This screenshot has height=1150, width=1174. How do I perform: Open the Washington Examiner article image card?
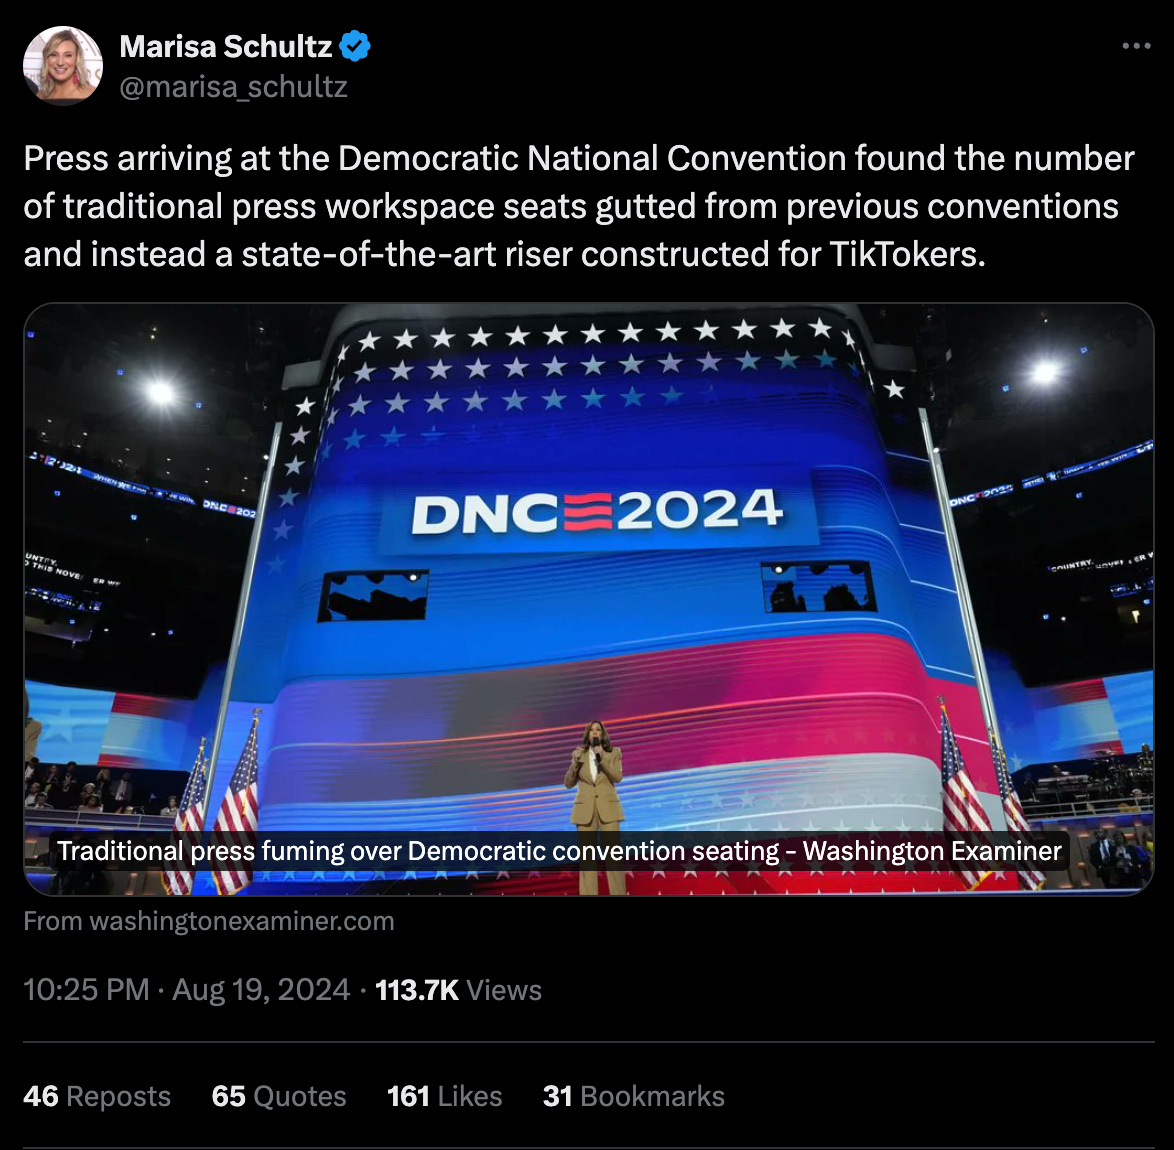click(x=588, y=599)
